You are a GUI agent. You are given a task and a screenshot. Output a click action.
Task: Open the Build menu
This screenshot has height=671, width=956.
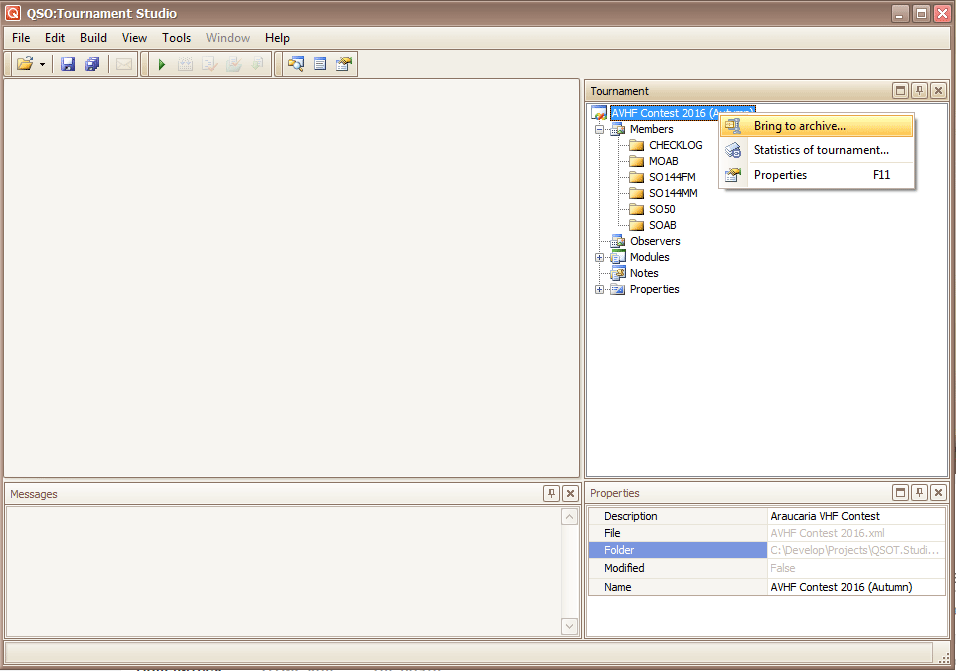93,38
